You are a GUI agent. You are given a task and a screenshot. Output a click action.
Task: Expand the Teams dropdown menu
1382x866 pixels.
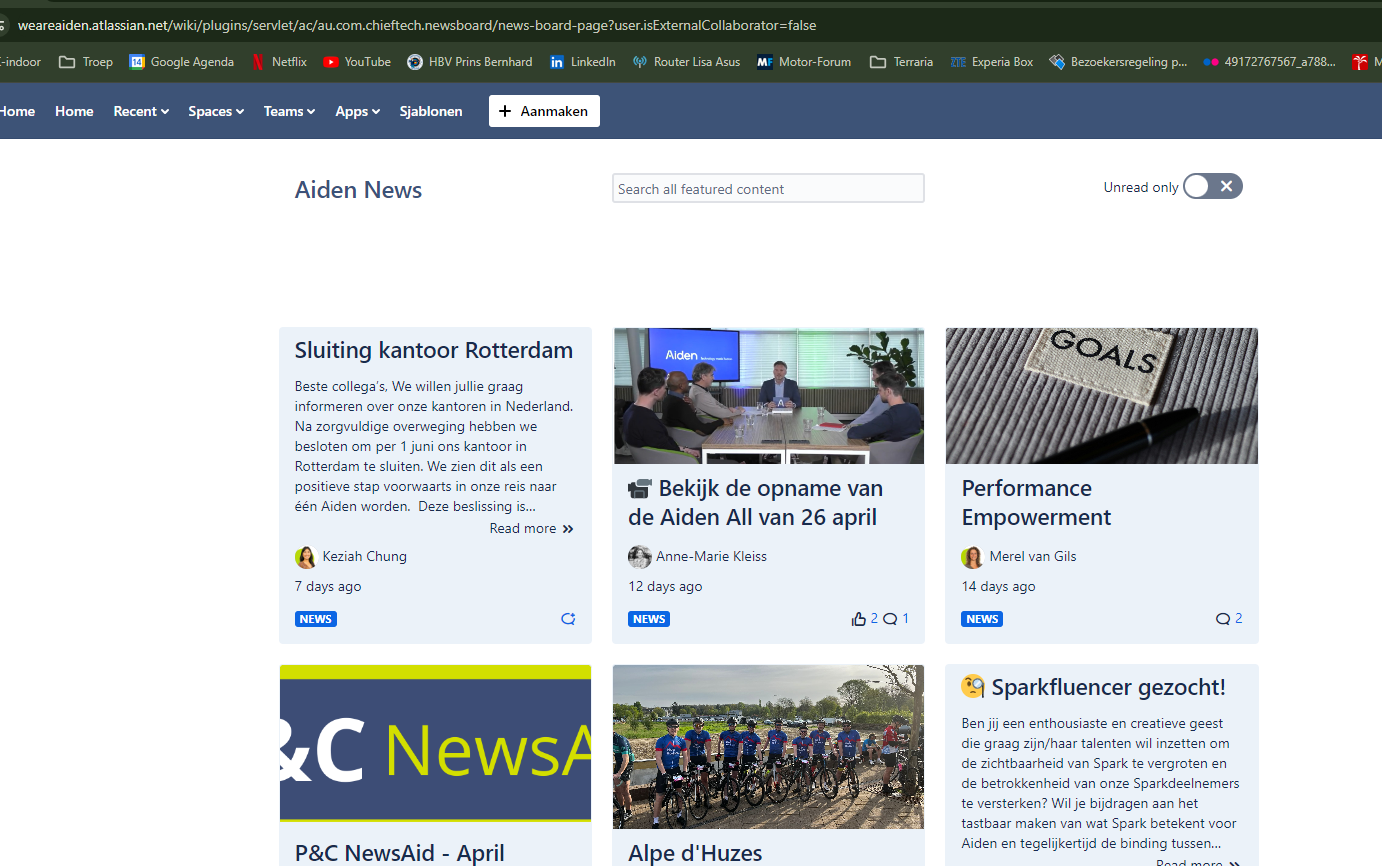coord(289,111)
